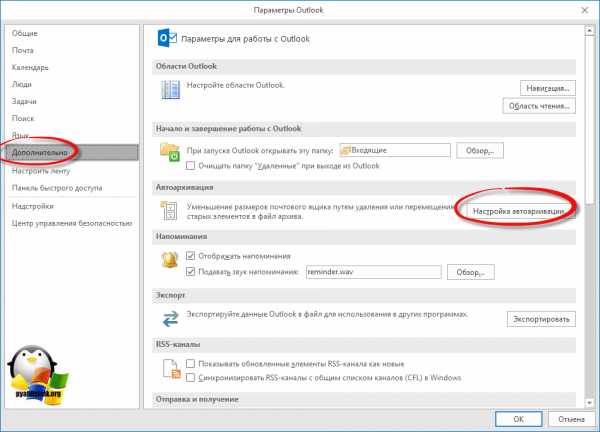Open "Настроить ленту" category
Viewport: 600px width, 432px height.
point(41,171)
